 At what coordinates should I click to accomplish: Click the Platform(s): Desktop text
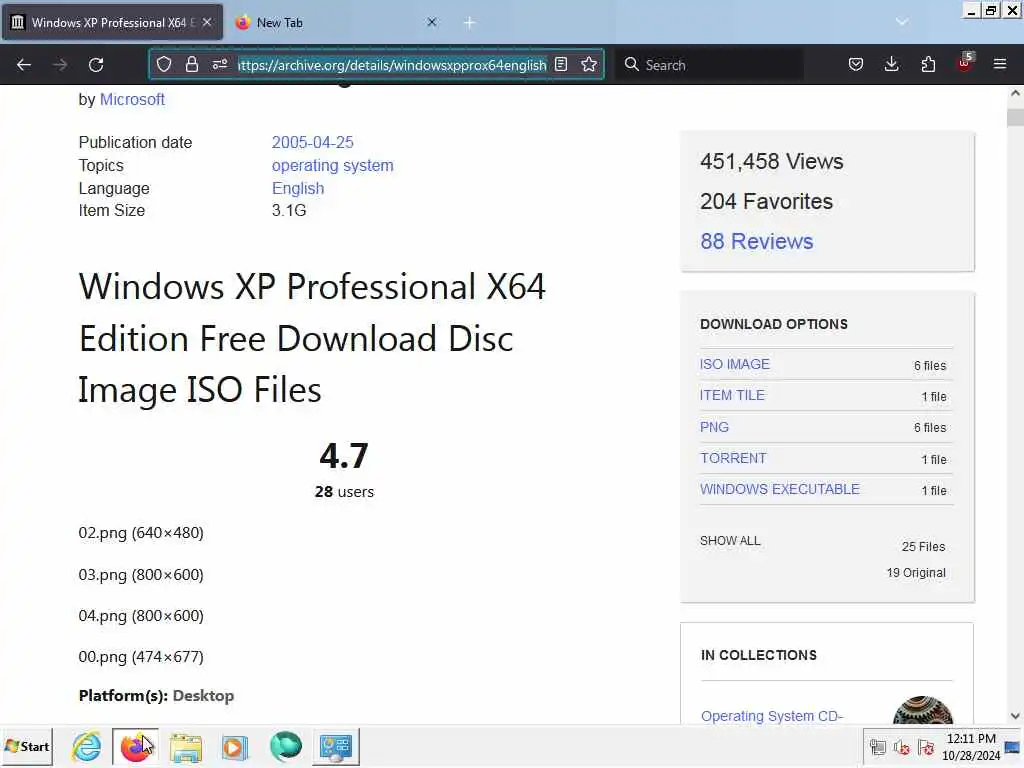point(156,696)
